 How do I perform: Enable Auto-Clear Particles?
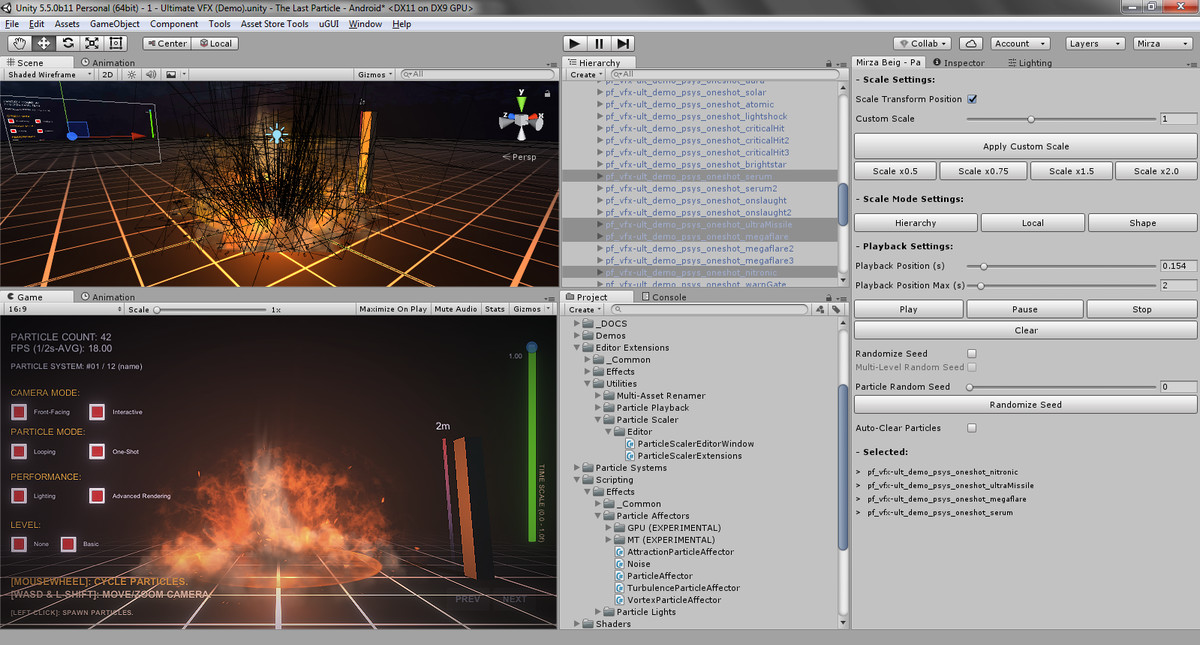[x=969, y=427]
